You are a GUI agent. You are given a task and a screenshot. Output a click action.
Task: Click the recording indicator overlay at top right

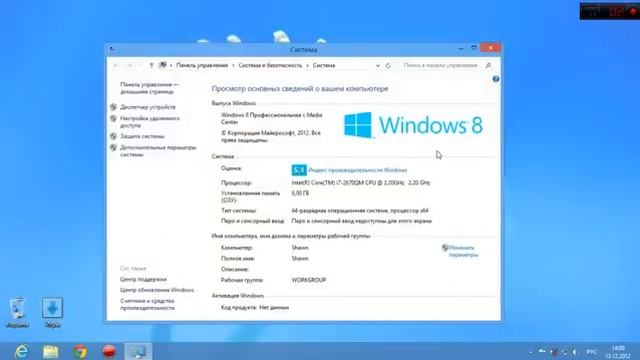[609, 11]
